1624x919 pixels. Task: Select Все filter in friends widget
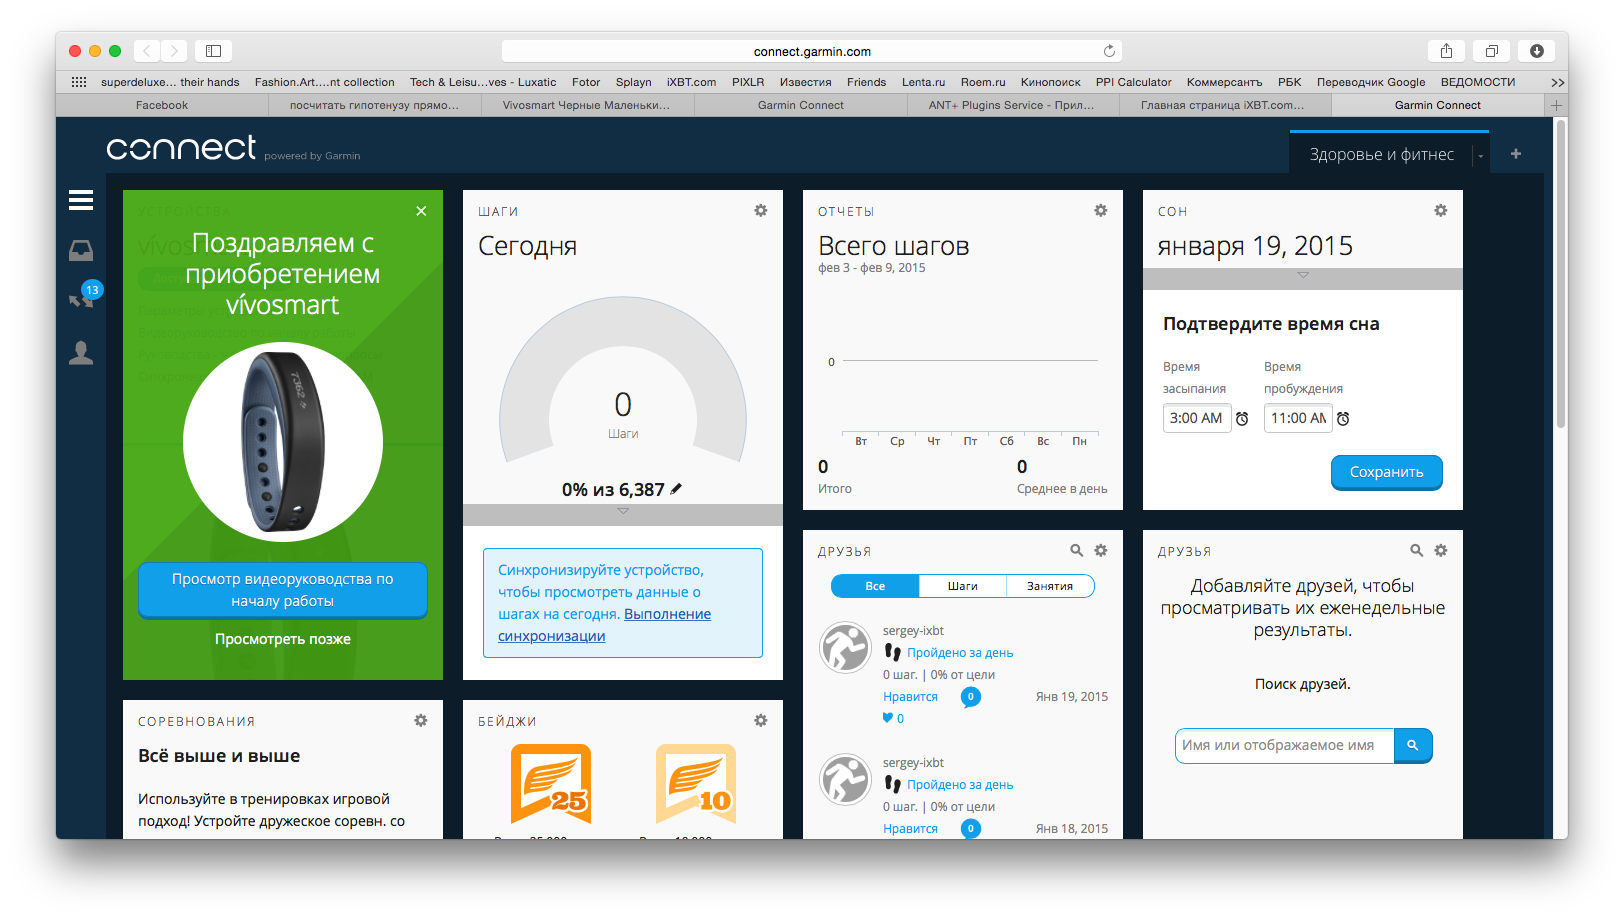click(x=875, y=586)
